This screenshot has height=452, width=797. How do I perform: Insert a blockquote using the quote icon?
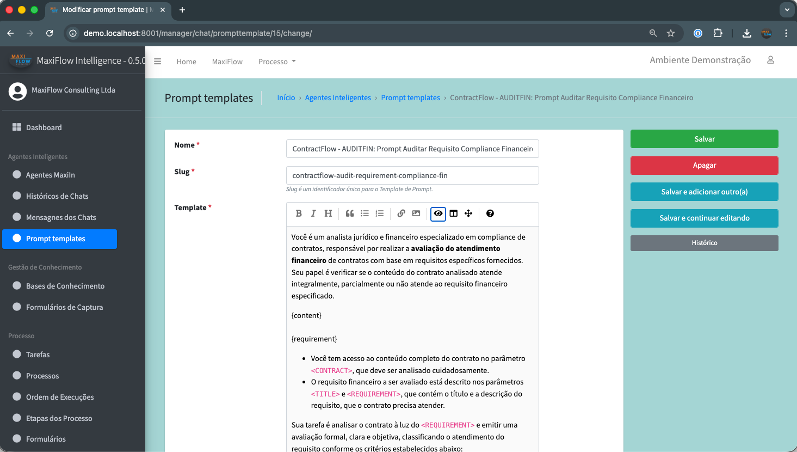pyautogui.click(x=350, y=214)
